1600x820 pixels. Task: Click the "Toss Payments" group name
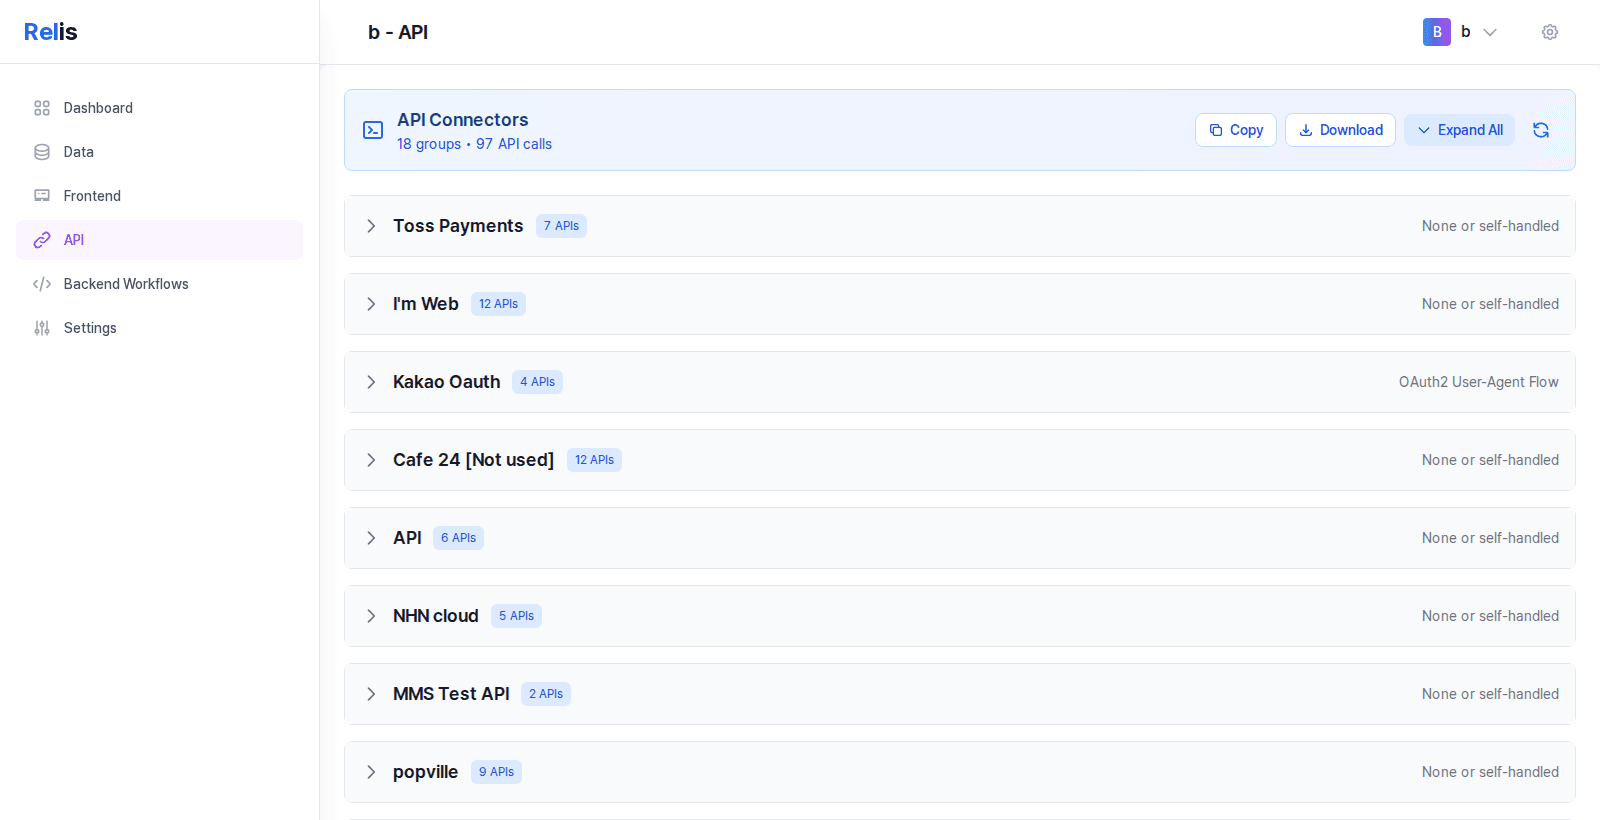point(458,226)
